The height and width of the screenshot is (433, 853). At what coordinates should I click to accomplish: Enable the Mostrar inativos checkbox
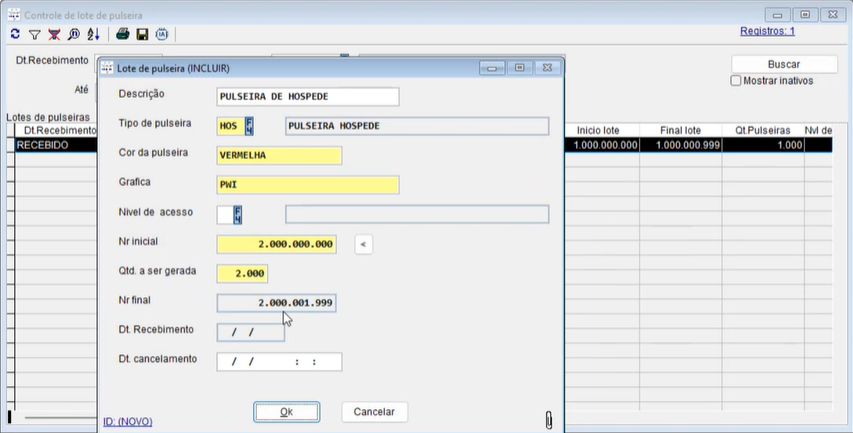736,81
